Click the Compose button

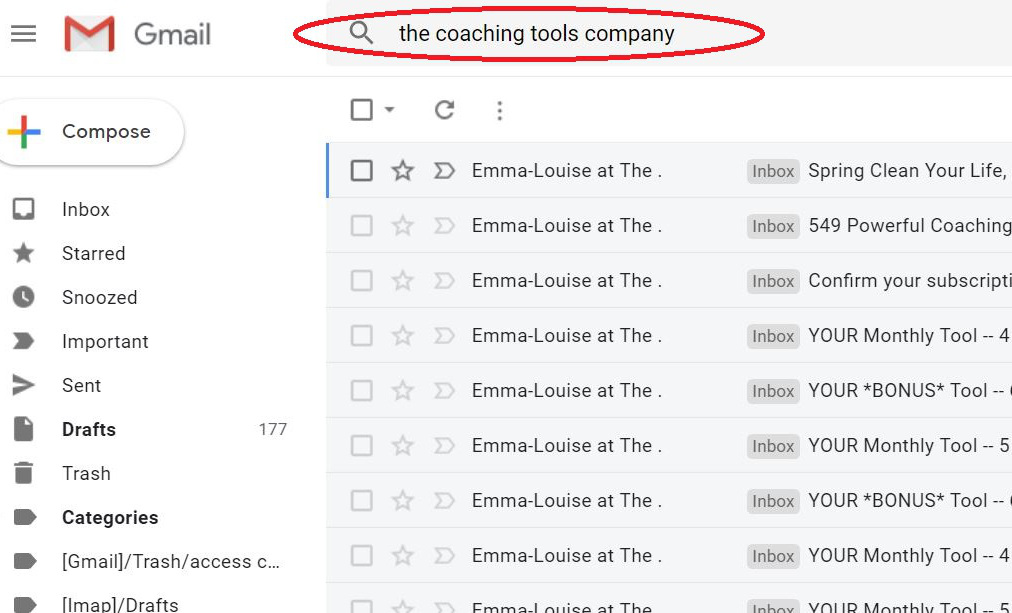point(91,132)
